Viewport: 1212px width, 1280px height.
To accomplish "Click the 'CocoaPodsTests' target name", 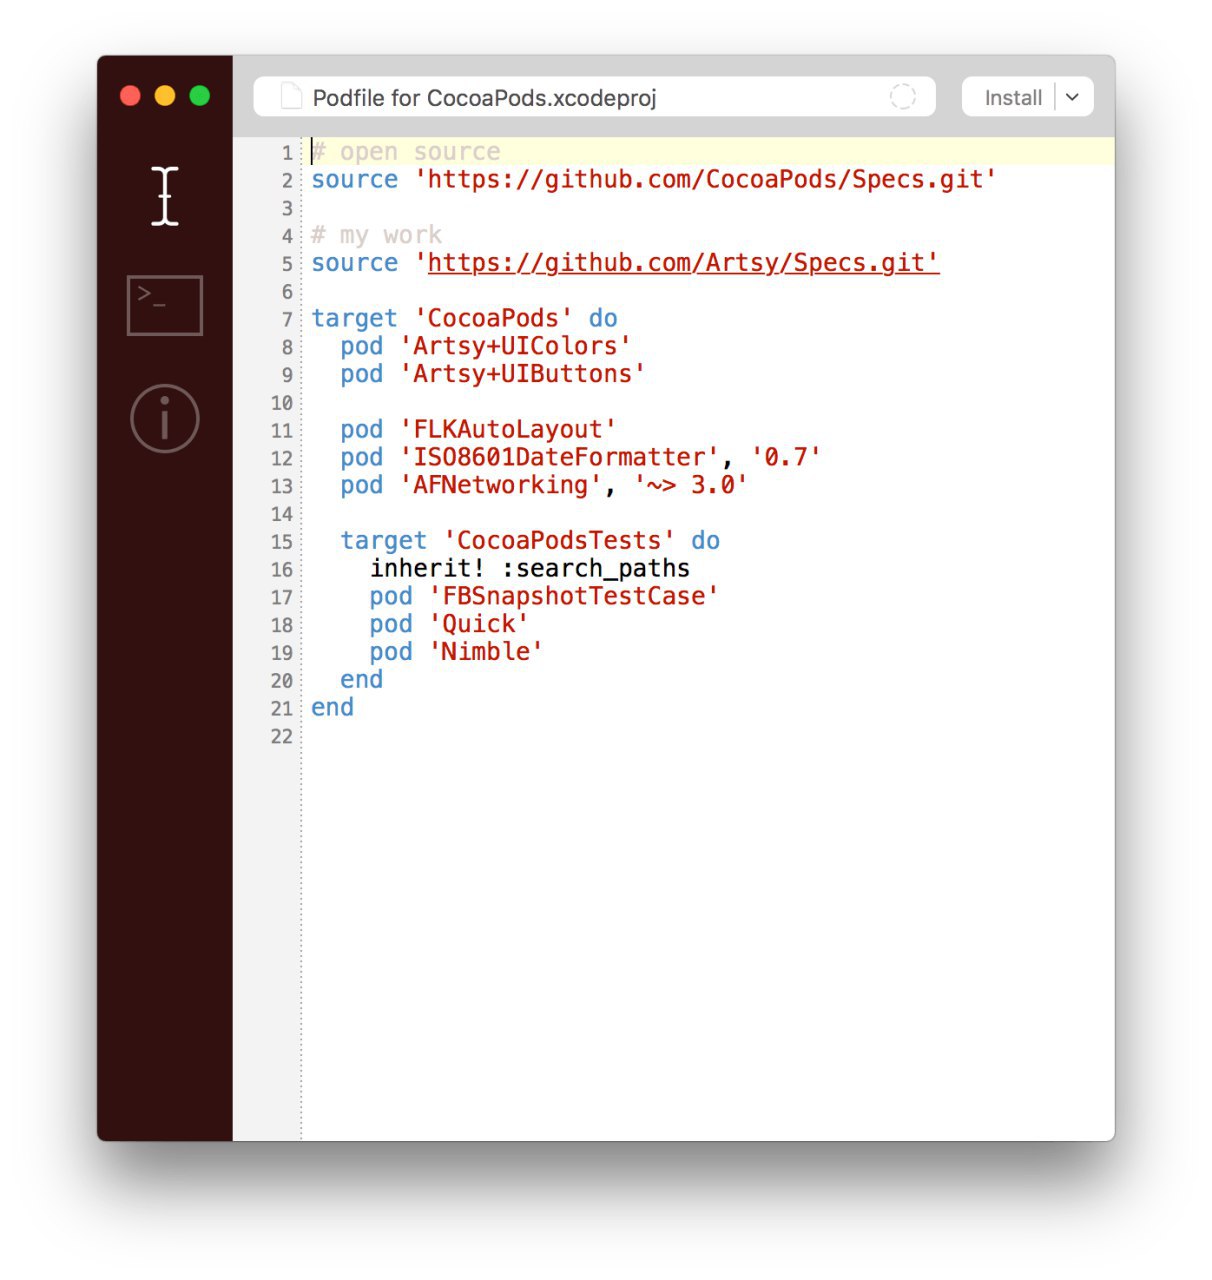I will pos(559,541).
